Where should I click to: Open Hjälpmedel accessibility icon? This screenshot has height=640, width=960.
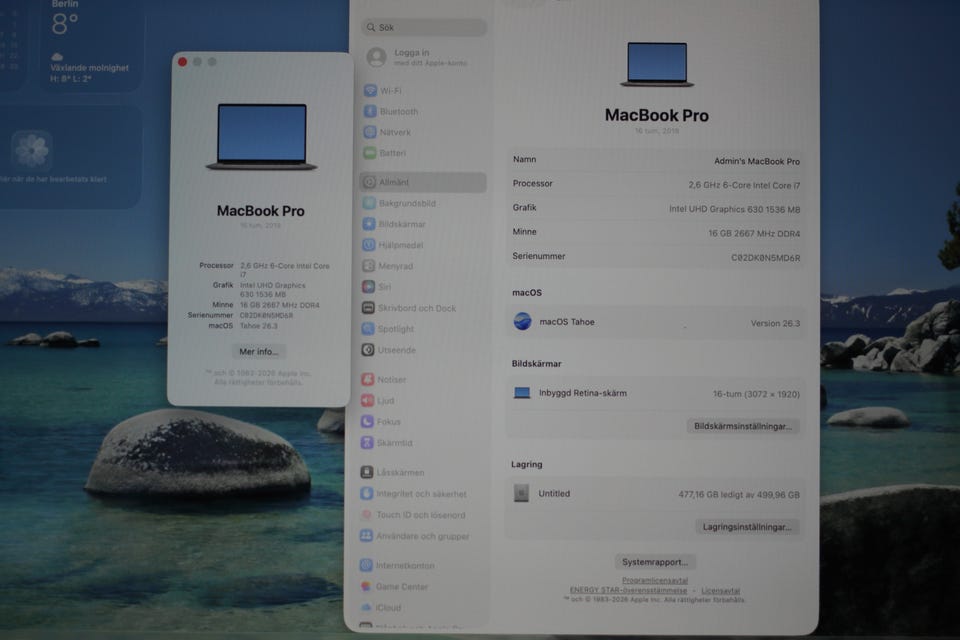click(369, 245)
